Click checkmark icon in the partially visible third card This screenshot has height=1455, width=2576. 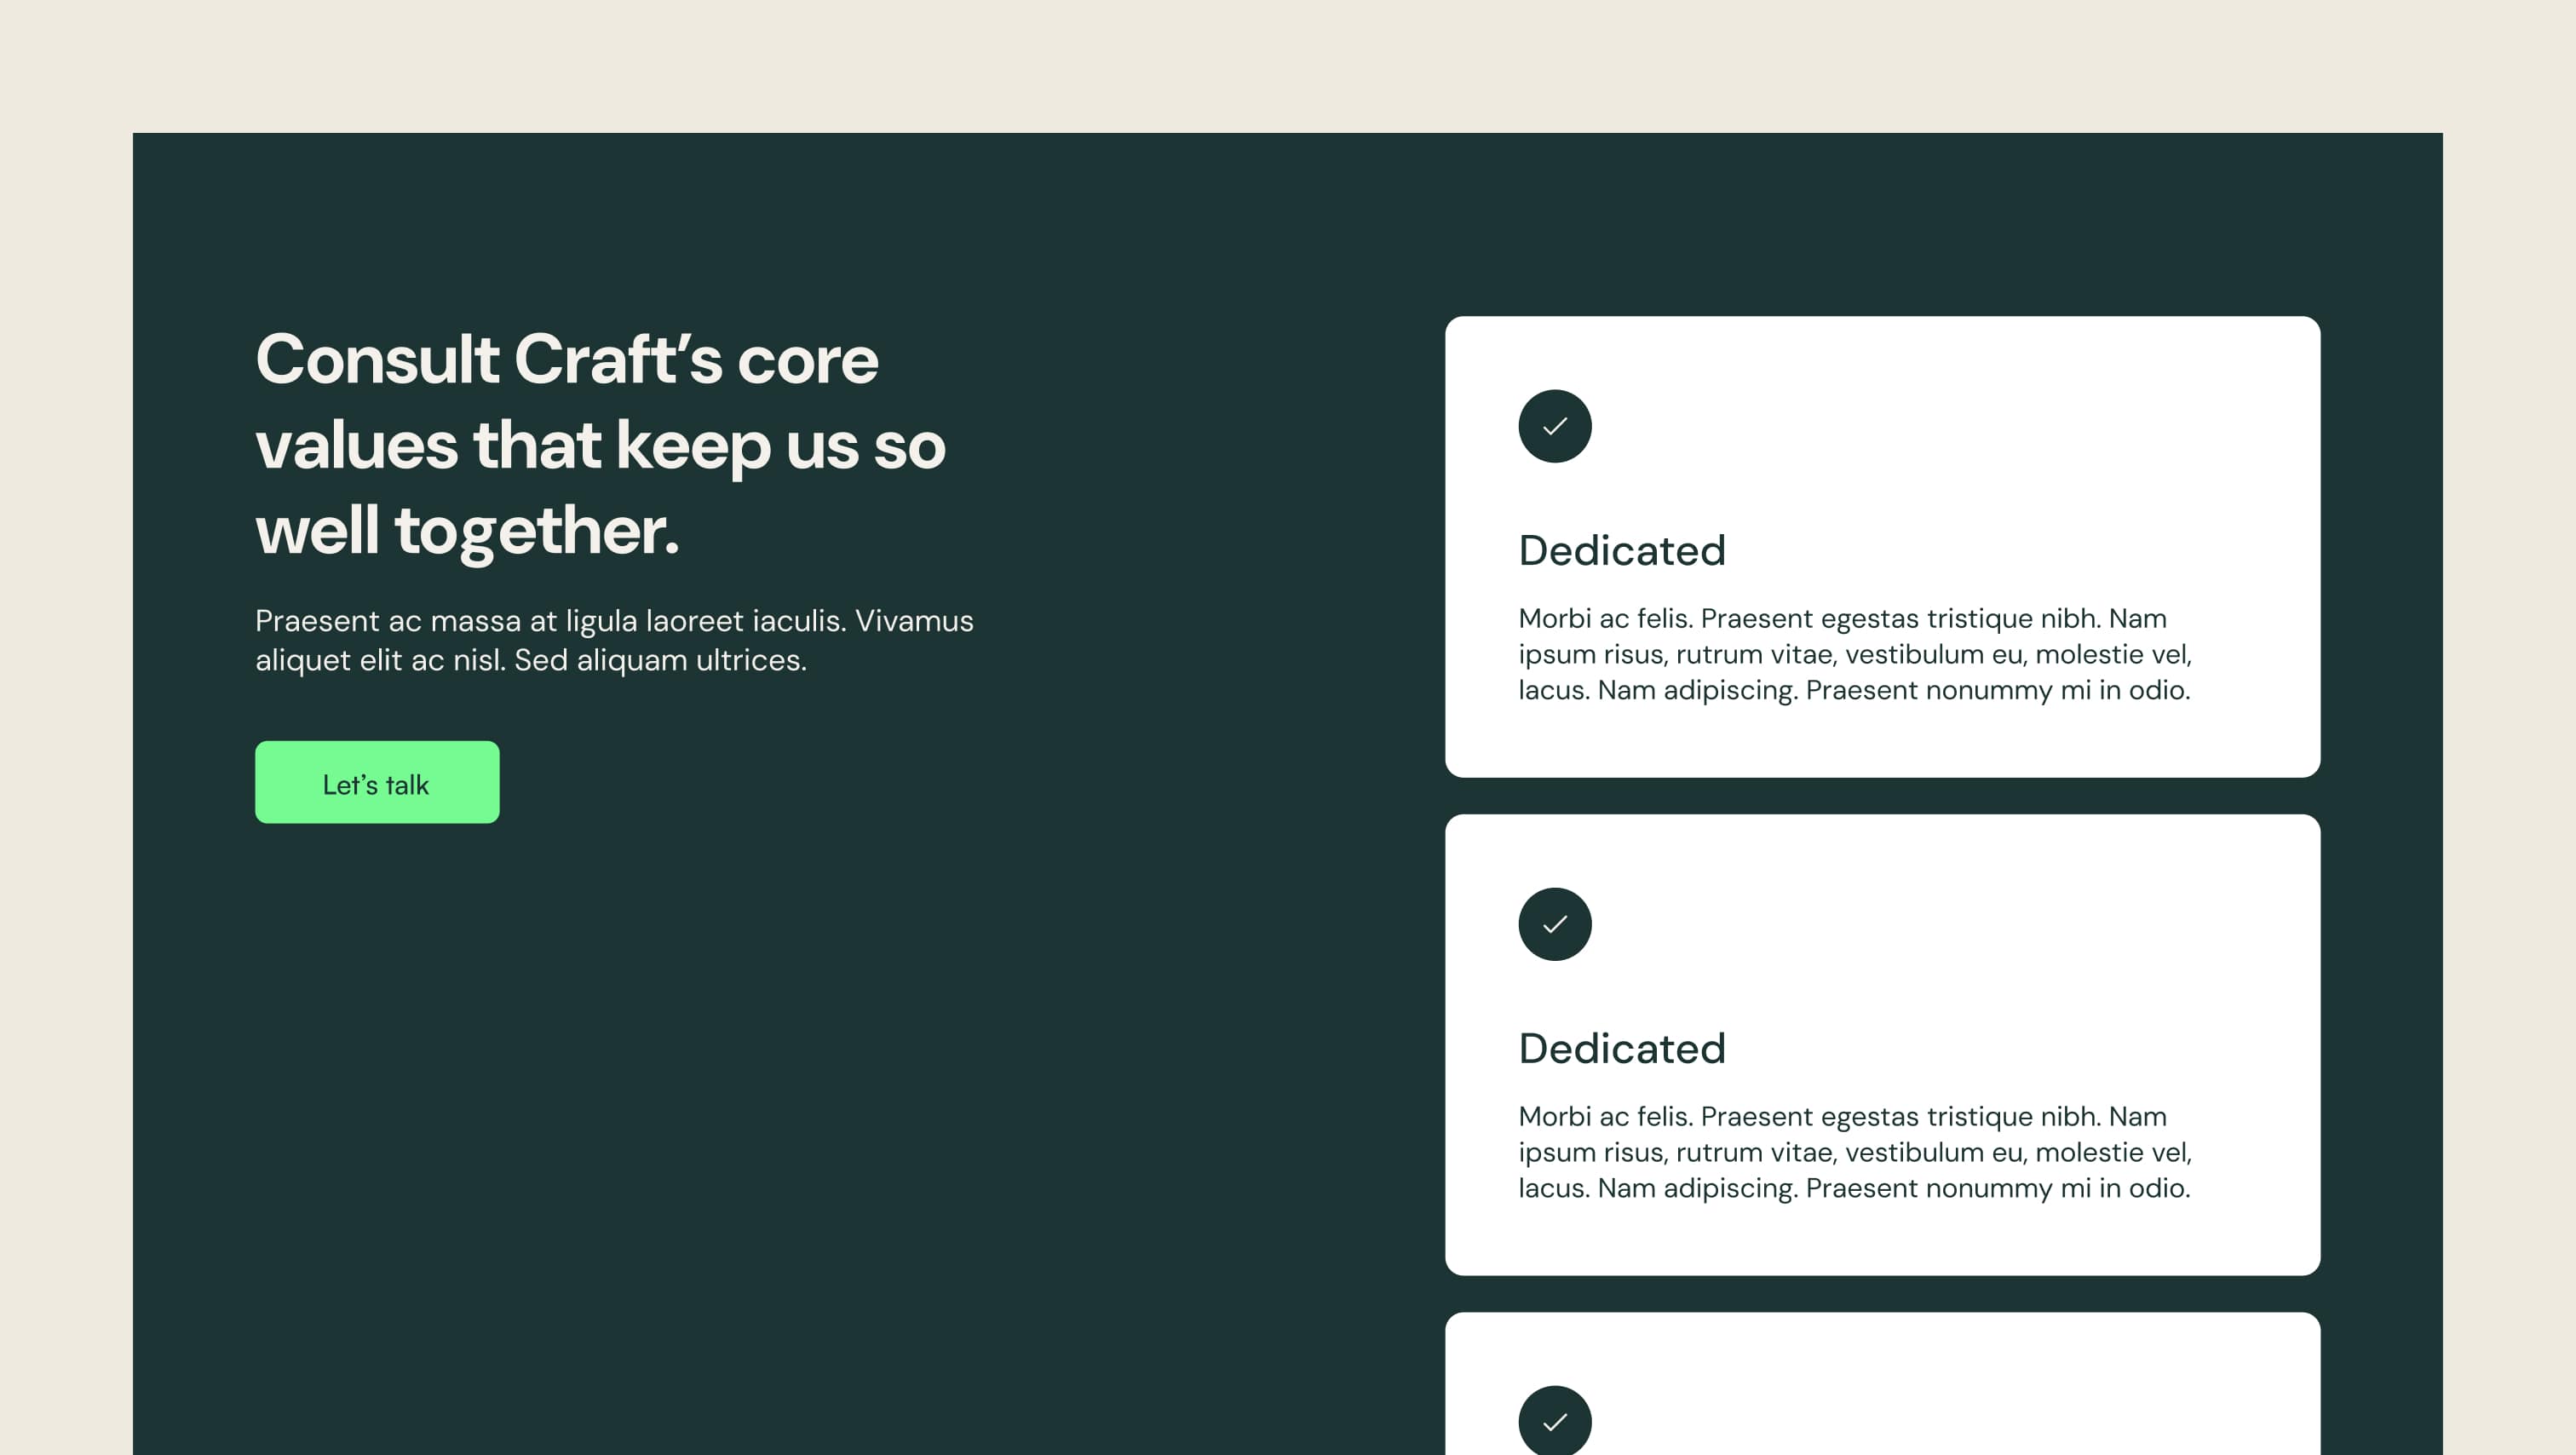click(x=1555, y=1420)
